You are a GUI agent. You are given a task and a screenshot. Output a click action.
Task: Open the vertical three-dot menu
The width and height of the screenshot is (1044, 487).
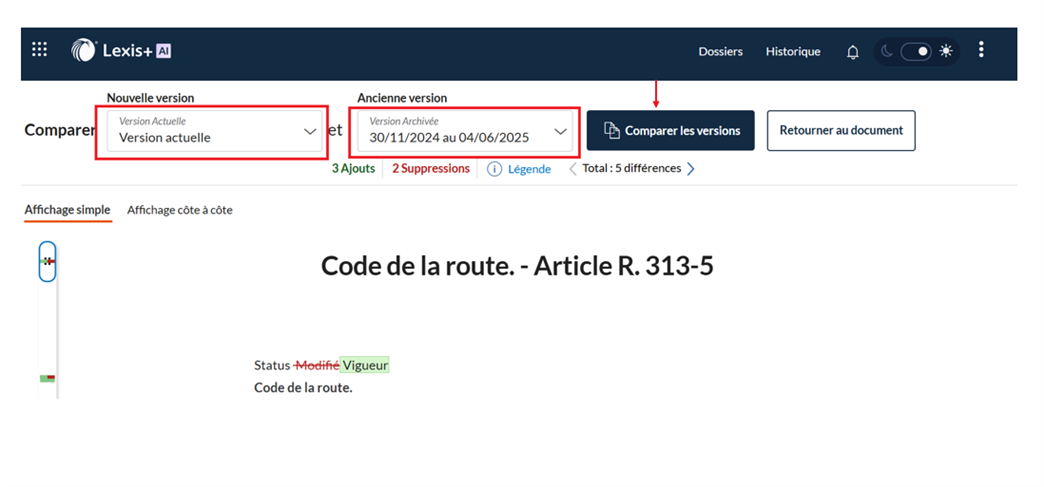click(981, 50)
